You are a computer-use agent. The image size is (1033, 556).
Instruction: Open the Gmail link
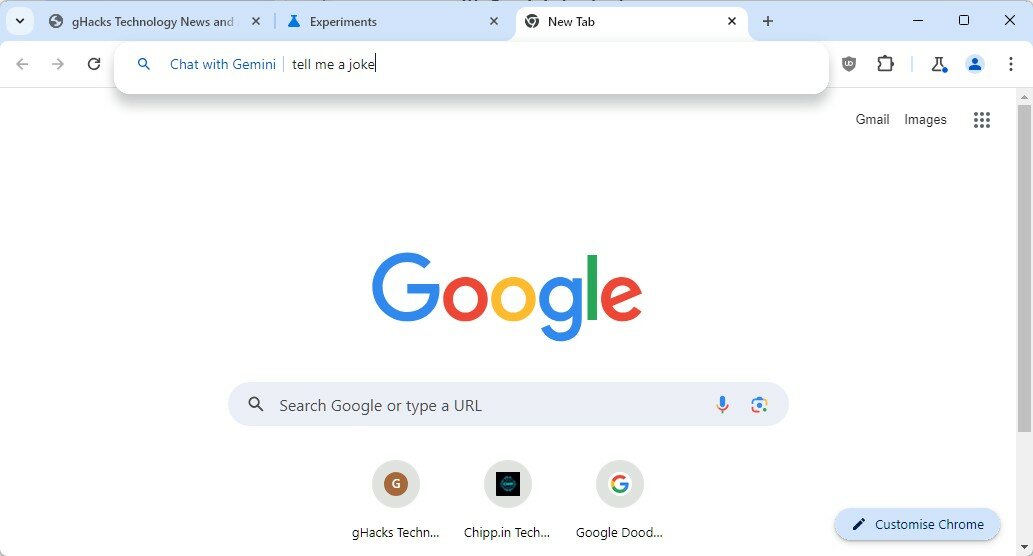pos(872,119)
